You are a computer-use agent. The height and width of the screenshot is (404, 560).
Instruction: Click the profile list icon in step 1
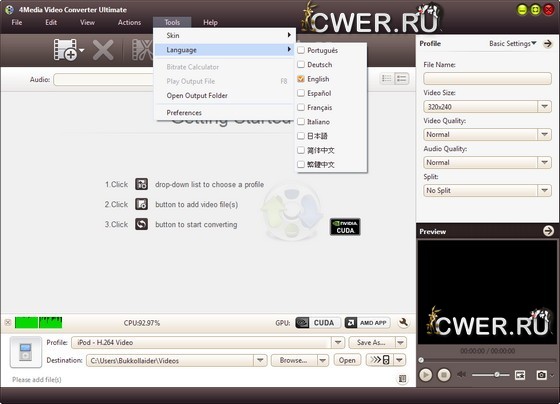141,184
